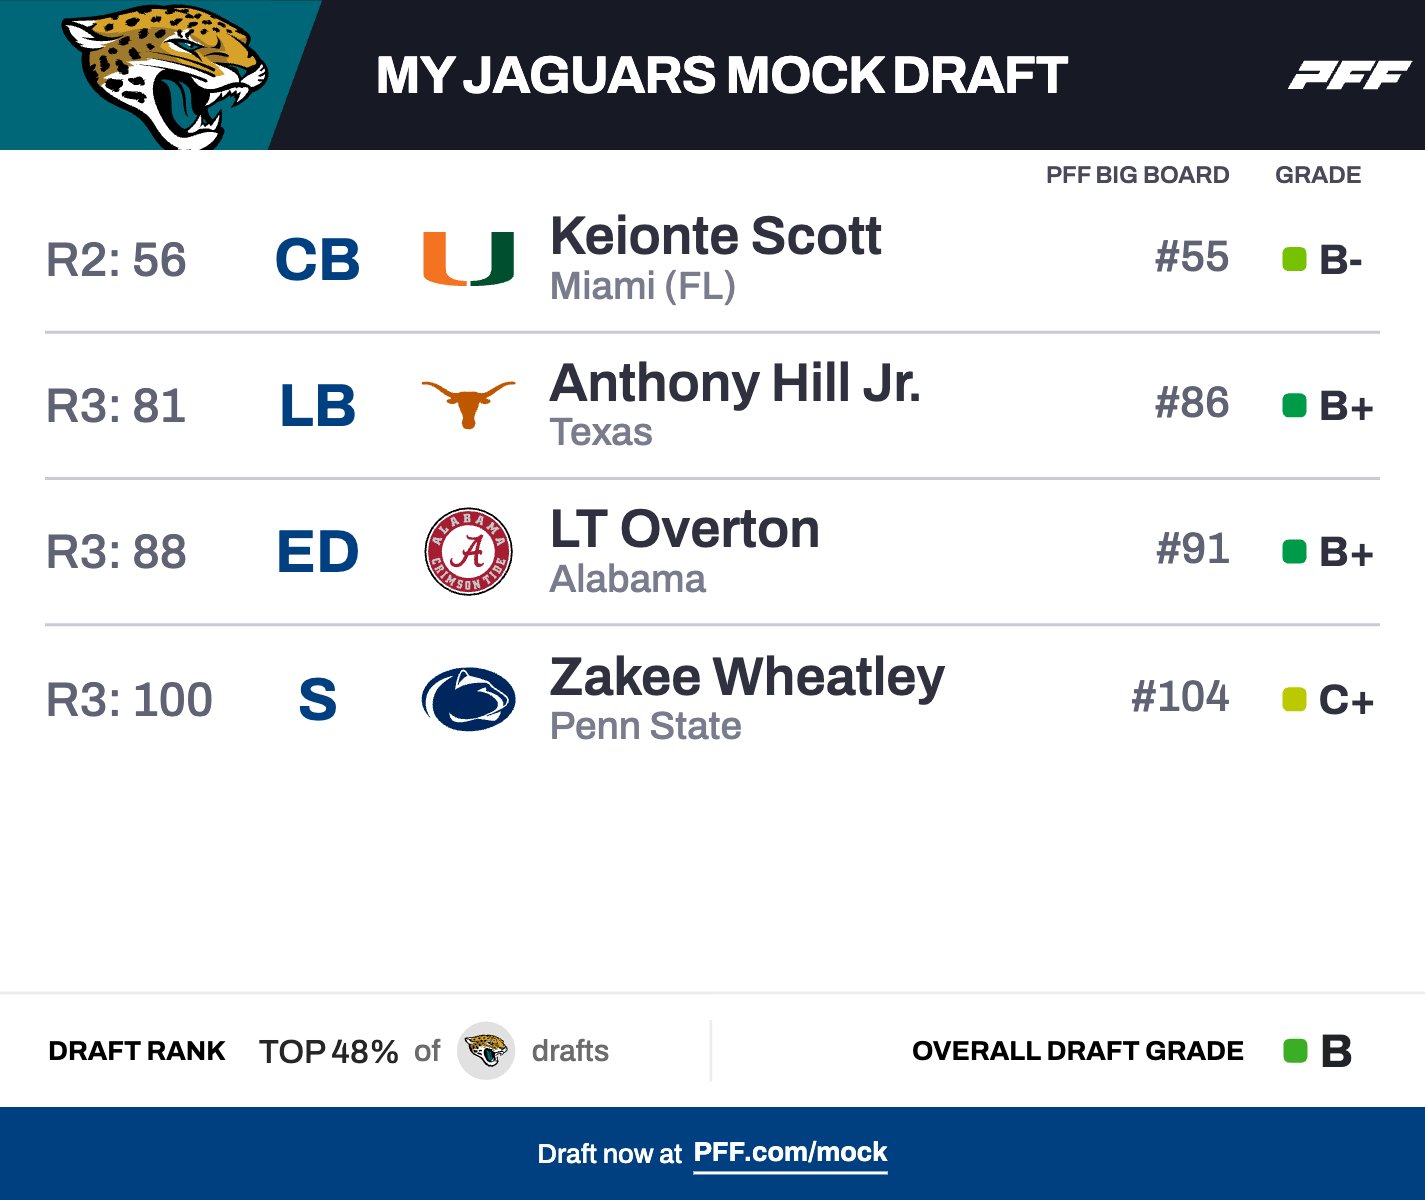Click the small Jaguars icon by Draft Rank
The height and width of the screenshot is (1200, 1425).
[486, 1051]
